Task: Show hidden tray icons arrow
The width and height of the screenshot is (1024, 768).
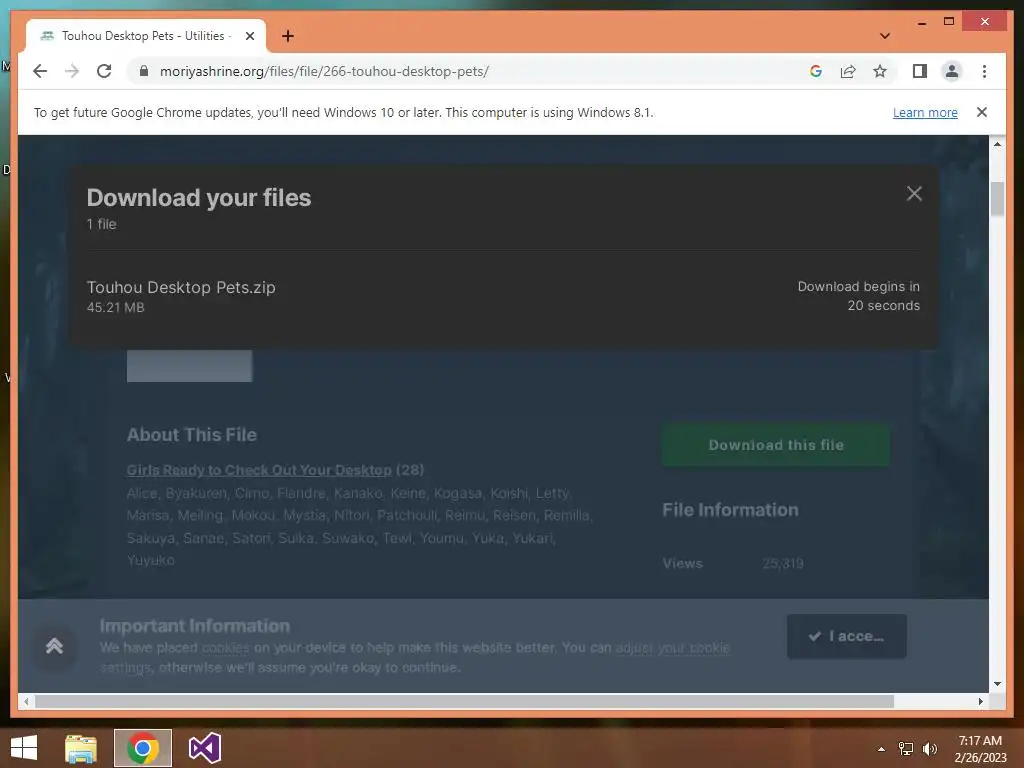Action: click(882, 749)
